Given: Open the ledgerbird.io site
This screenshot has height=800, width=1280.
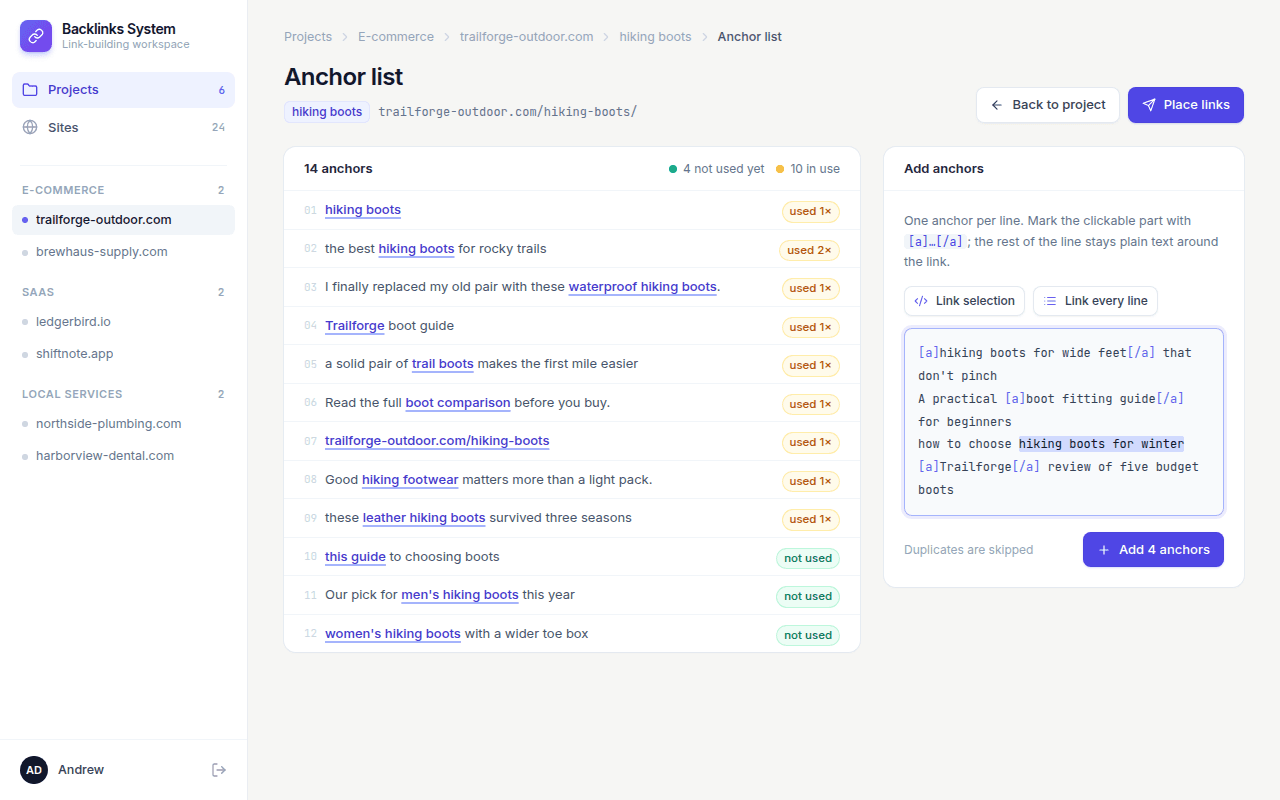Looking at the screenshot, I should (x=124, y=322).
